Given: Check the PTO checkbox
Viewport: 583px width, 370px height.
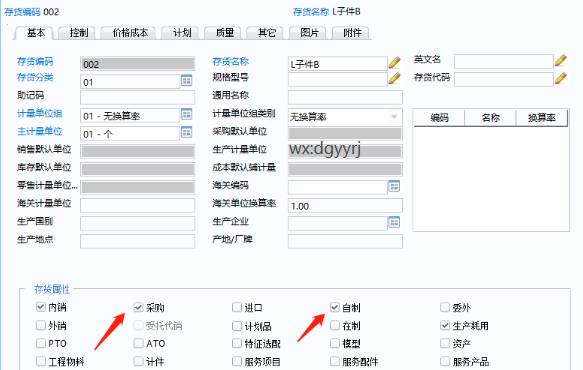Looking at the screenshot, I should coord(41,343).
